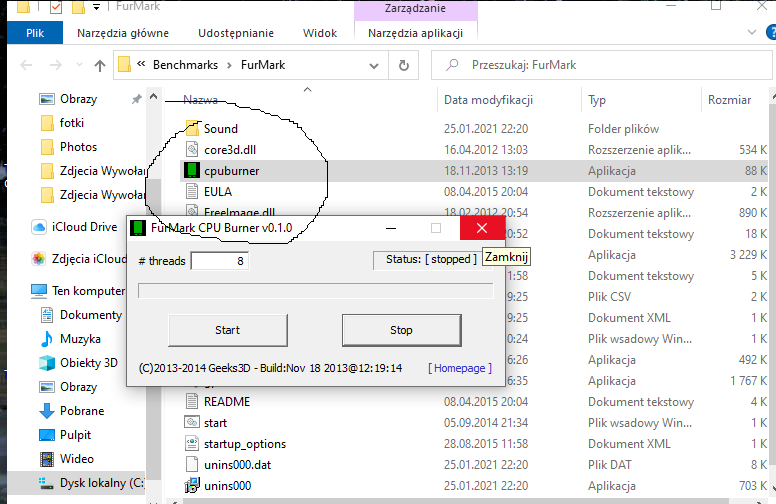776x504 pixels.
Task: Sort files by Rozmiar column
Action: [729, 100]
